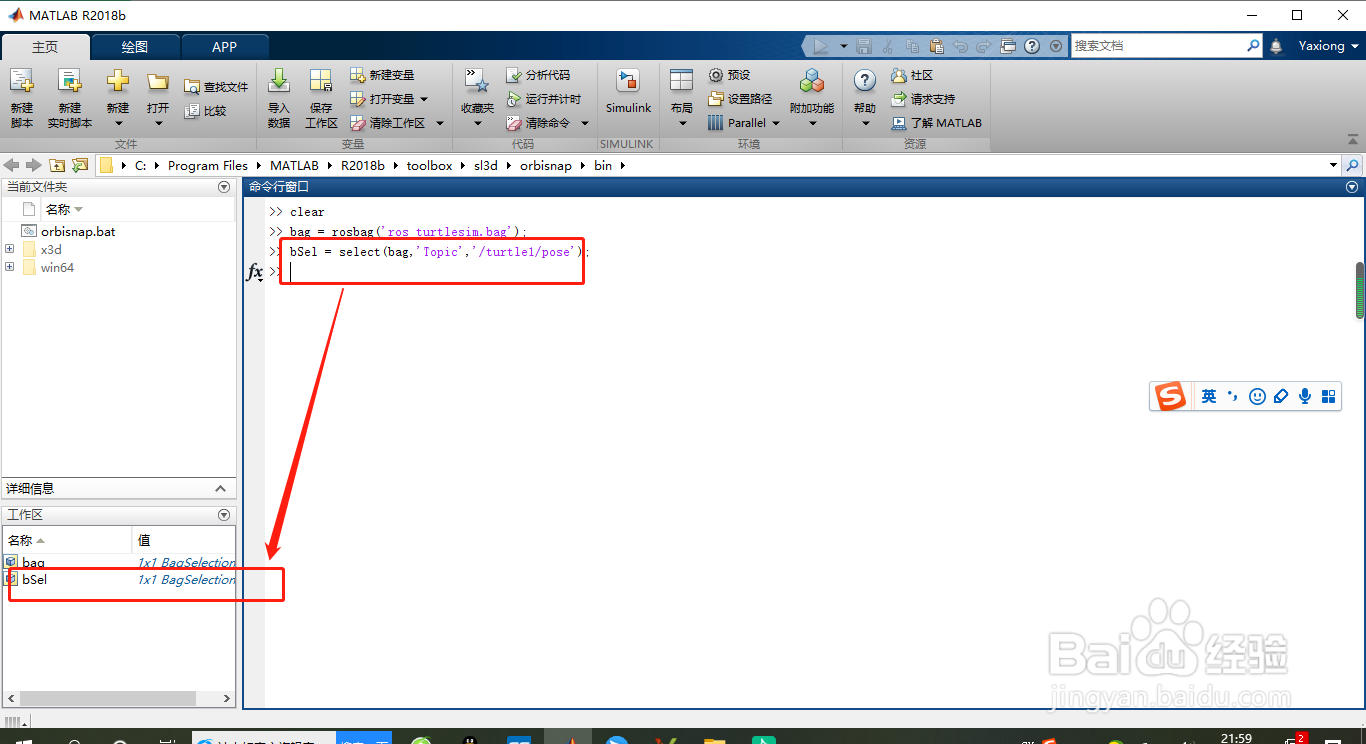Expand the Details (详细信息) panel
Image resolution: width=1366 pixels, height=744 pixels.
point(221,489)
